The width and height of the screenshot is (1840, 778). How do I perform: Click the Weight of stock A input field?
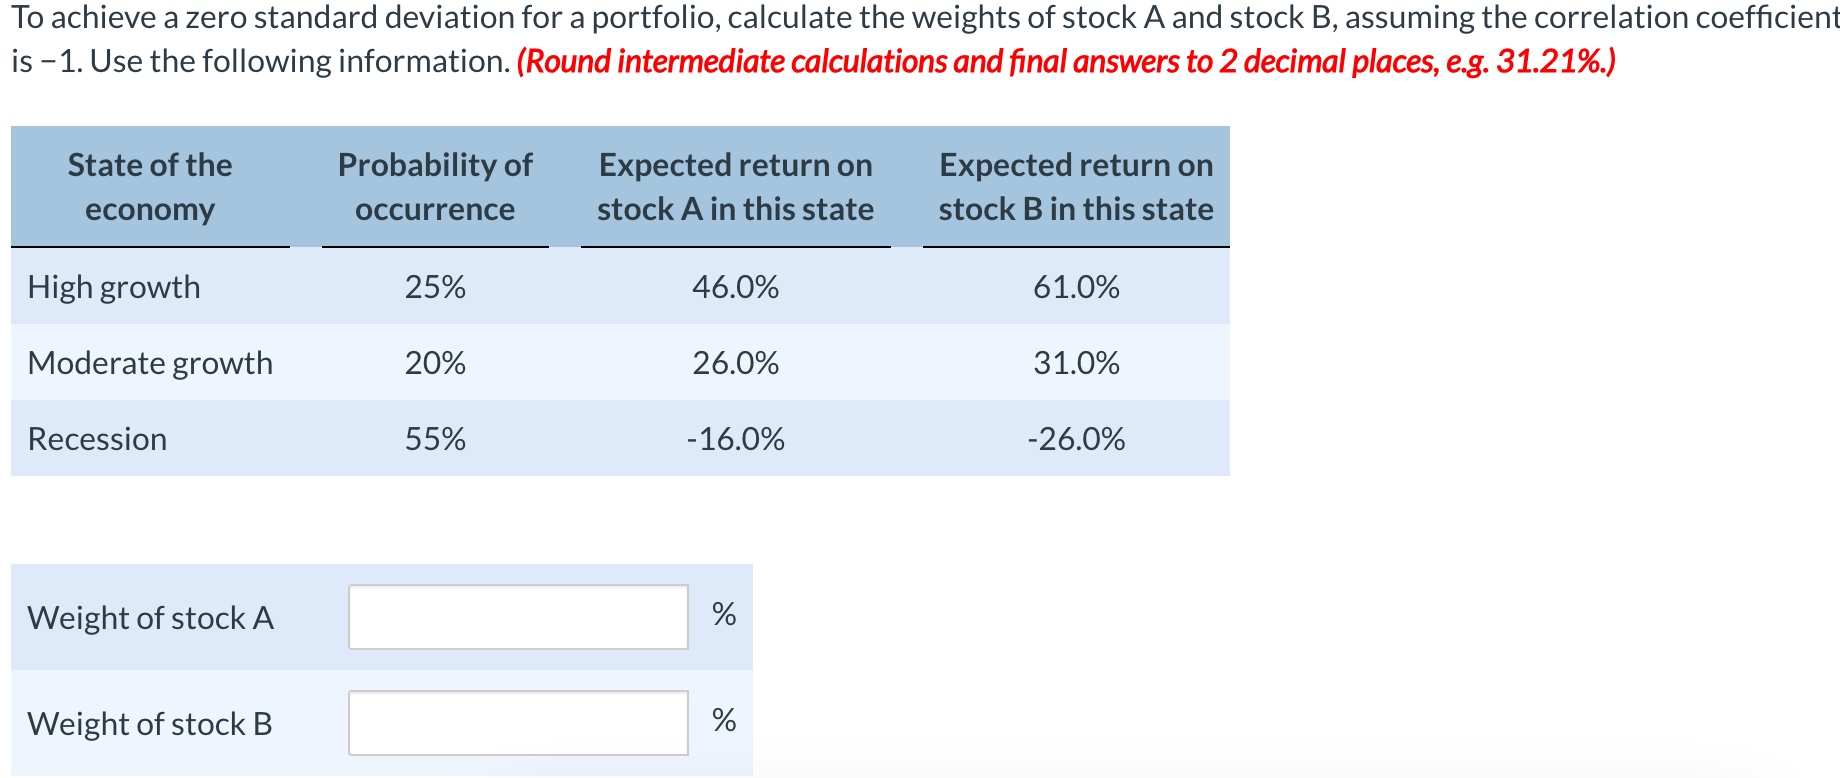pyautogui.click(x=516, y=618)
